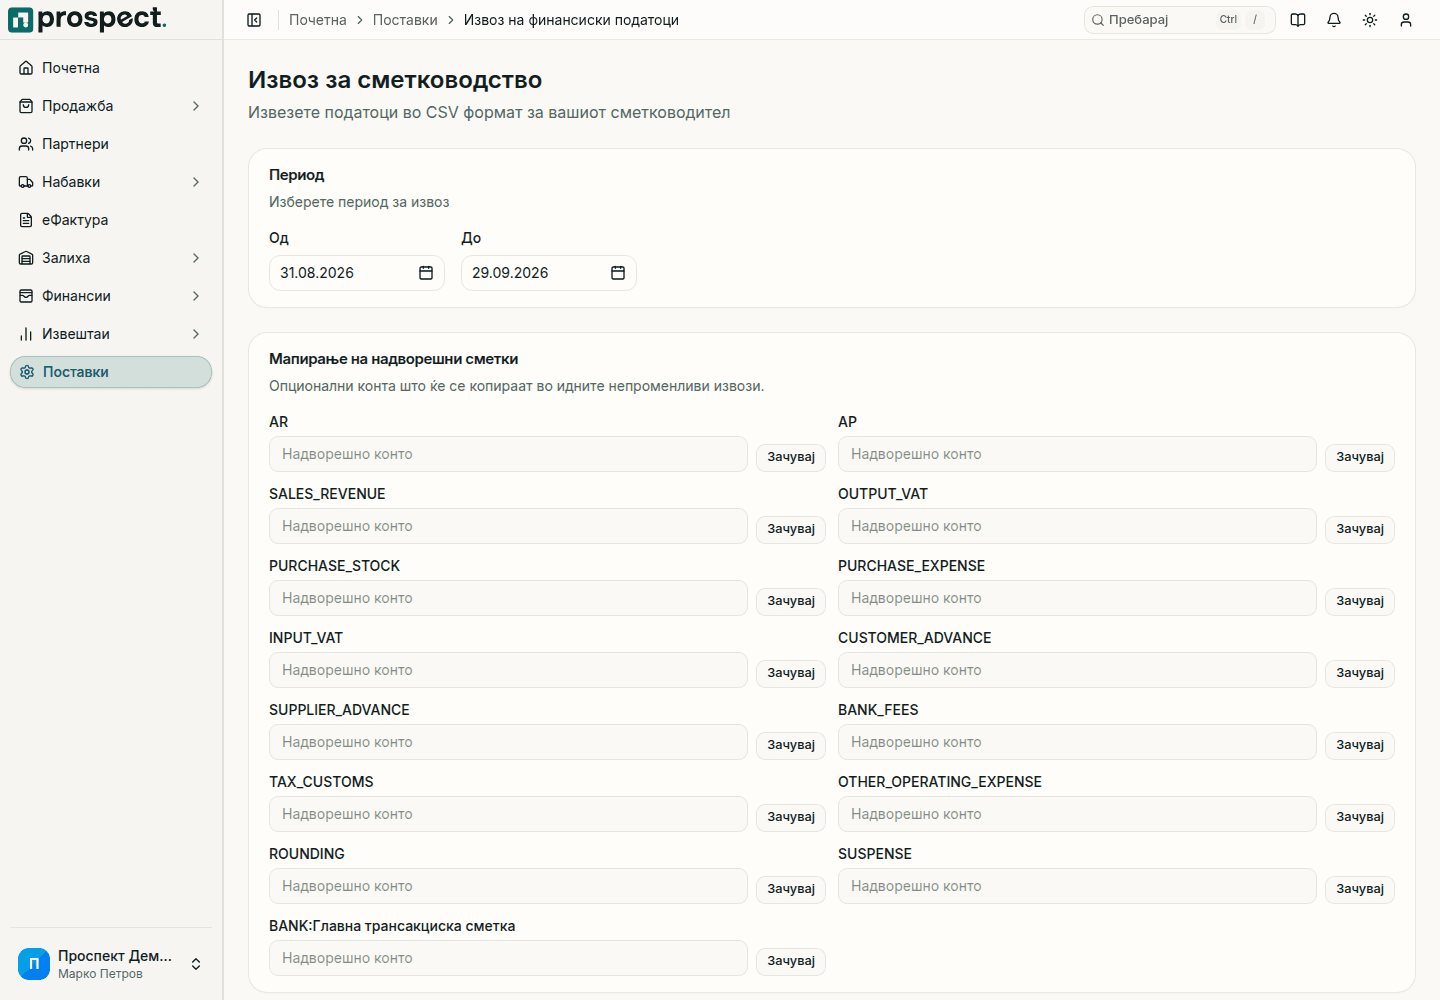Image resolution: width=1440 pixels, height=1000 pixels.
Task: Open calendar picker for До date
Action: coord(618,273)
